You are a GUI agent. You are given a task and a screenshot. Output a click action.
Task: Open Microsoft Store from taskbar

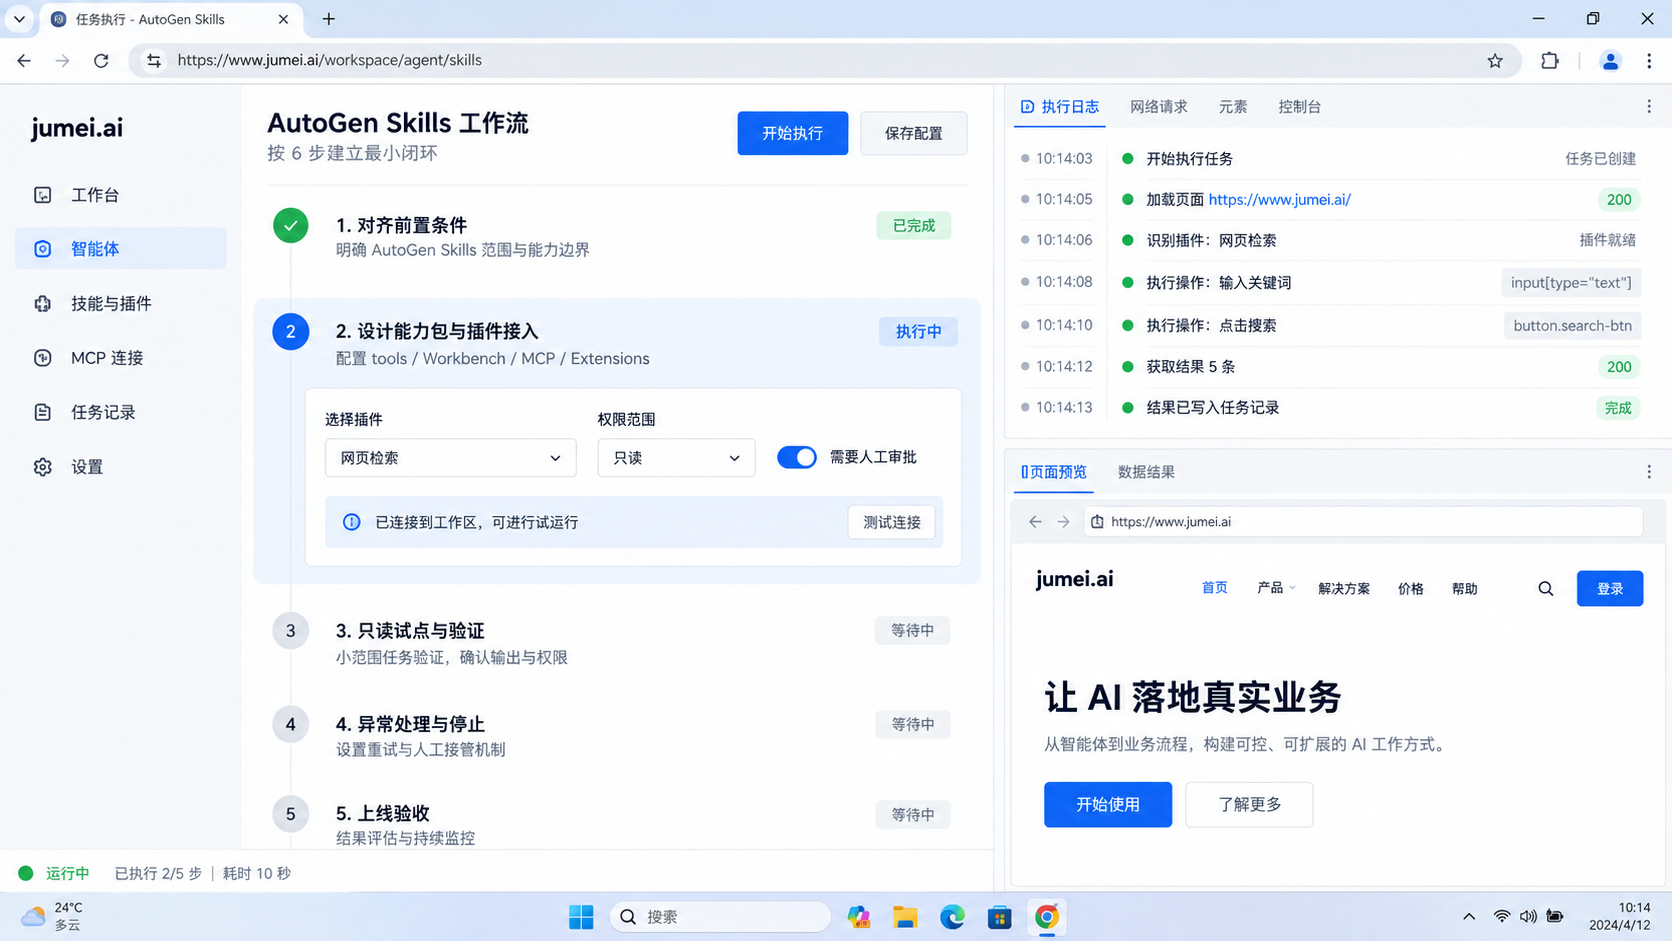1000,917
